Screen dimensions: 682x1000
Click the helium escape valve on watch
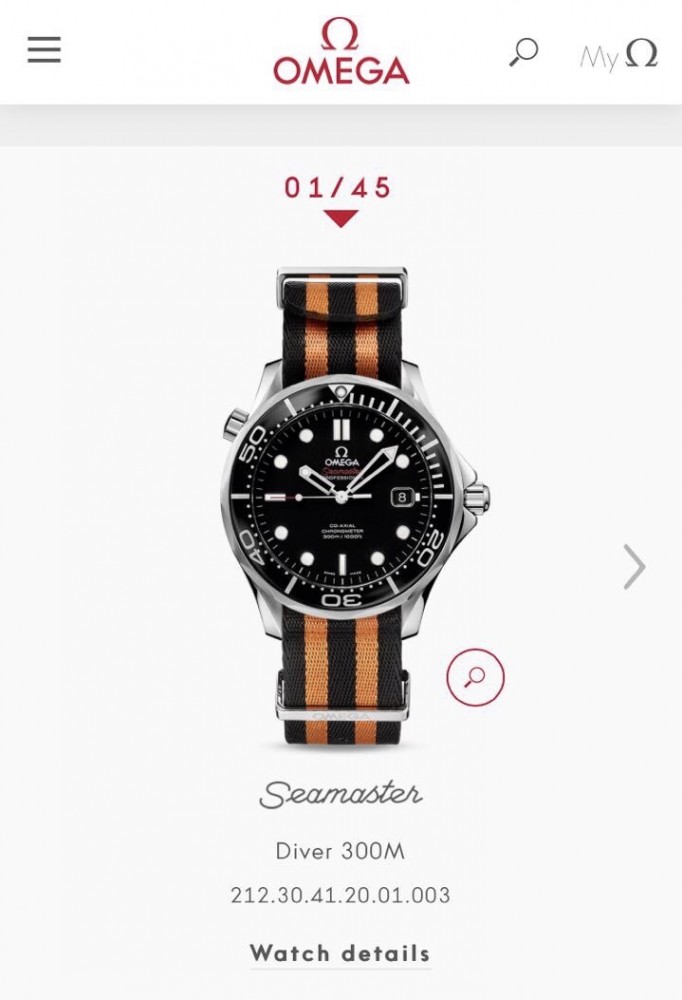click(x=235, y=423)
